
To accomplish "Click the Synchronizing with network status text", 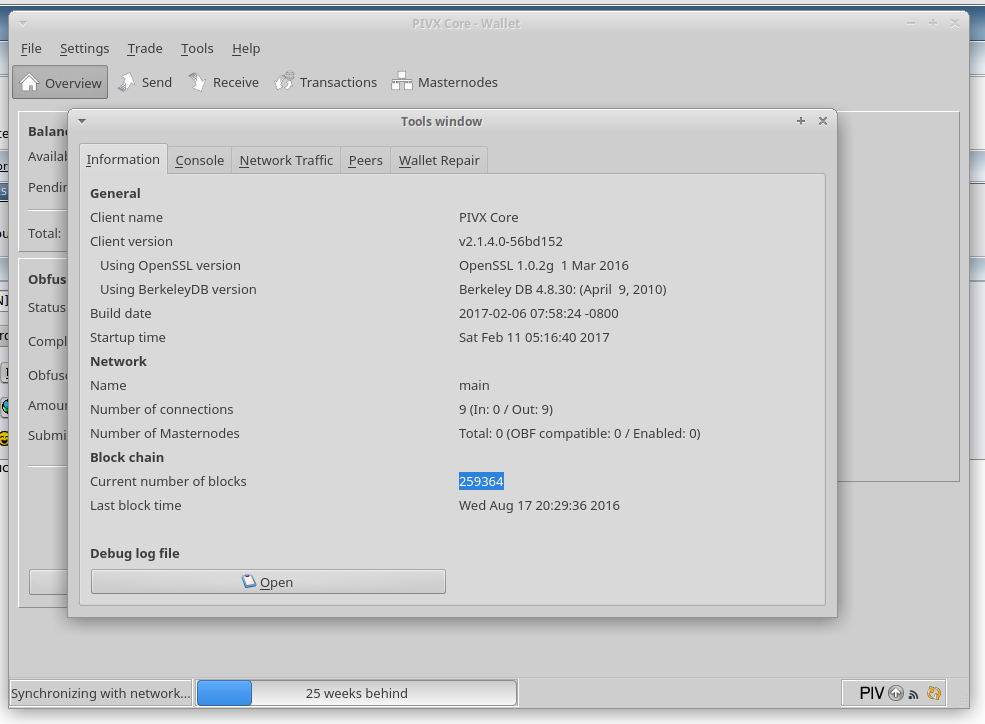I will [x=101, y=693].
